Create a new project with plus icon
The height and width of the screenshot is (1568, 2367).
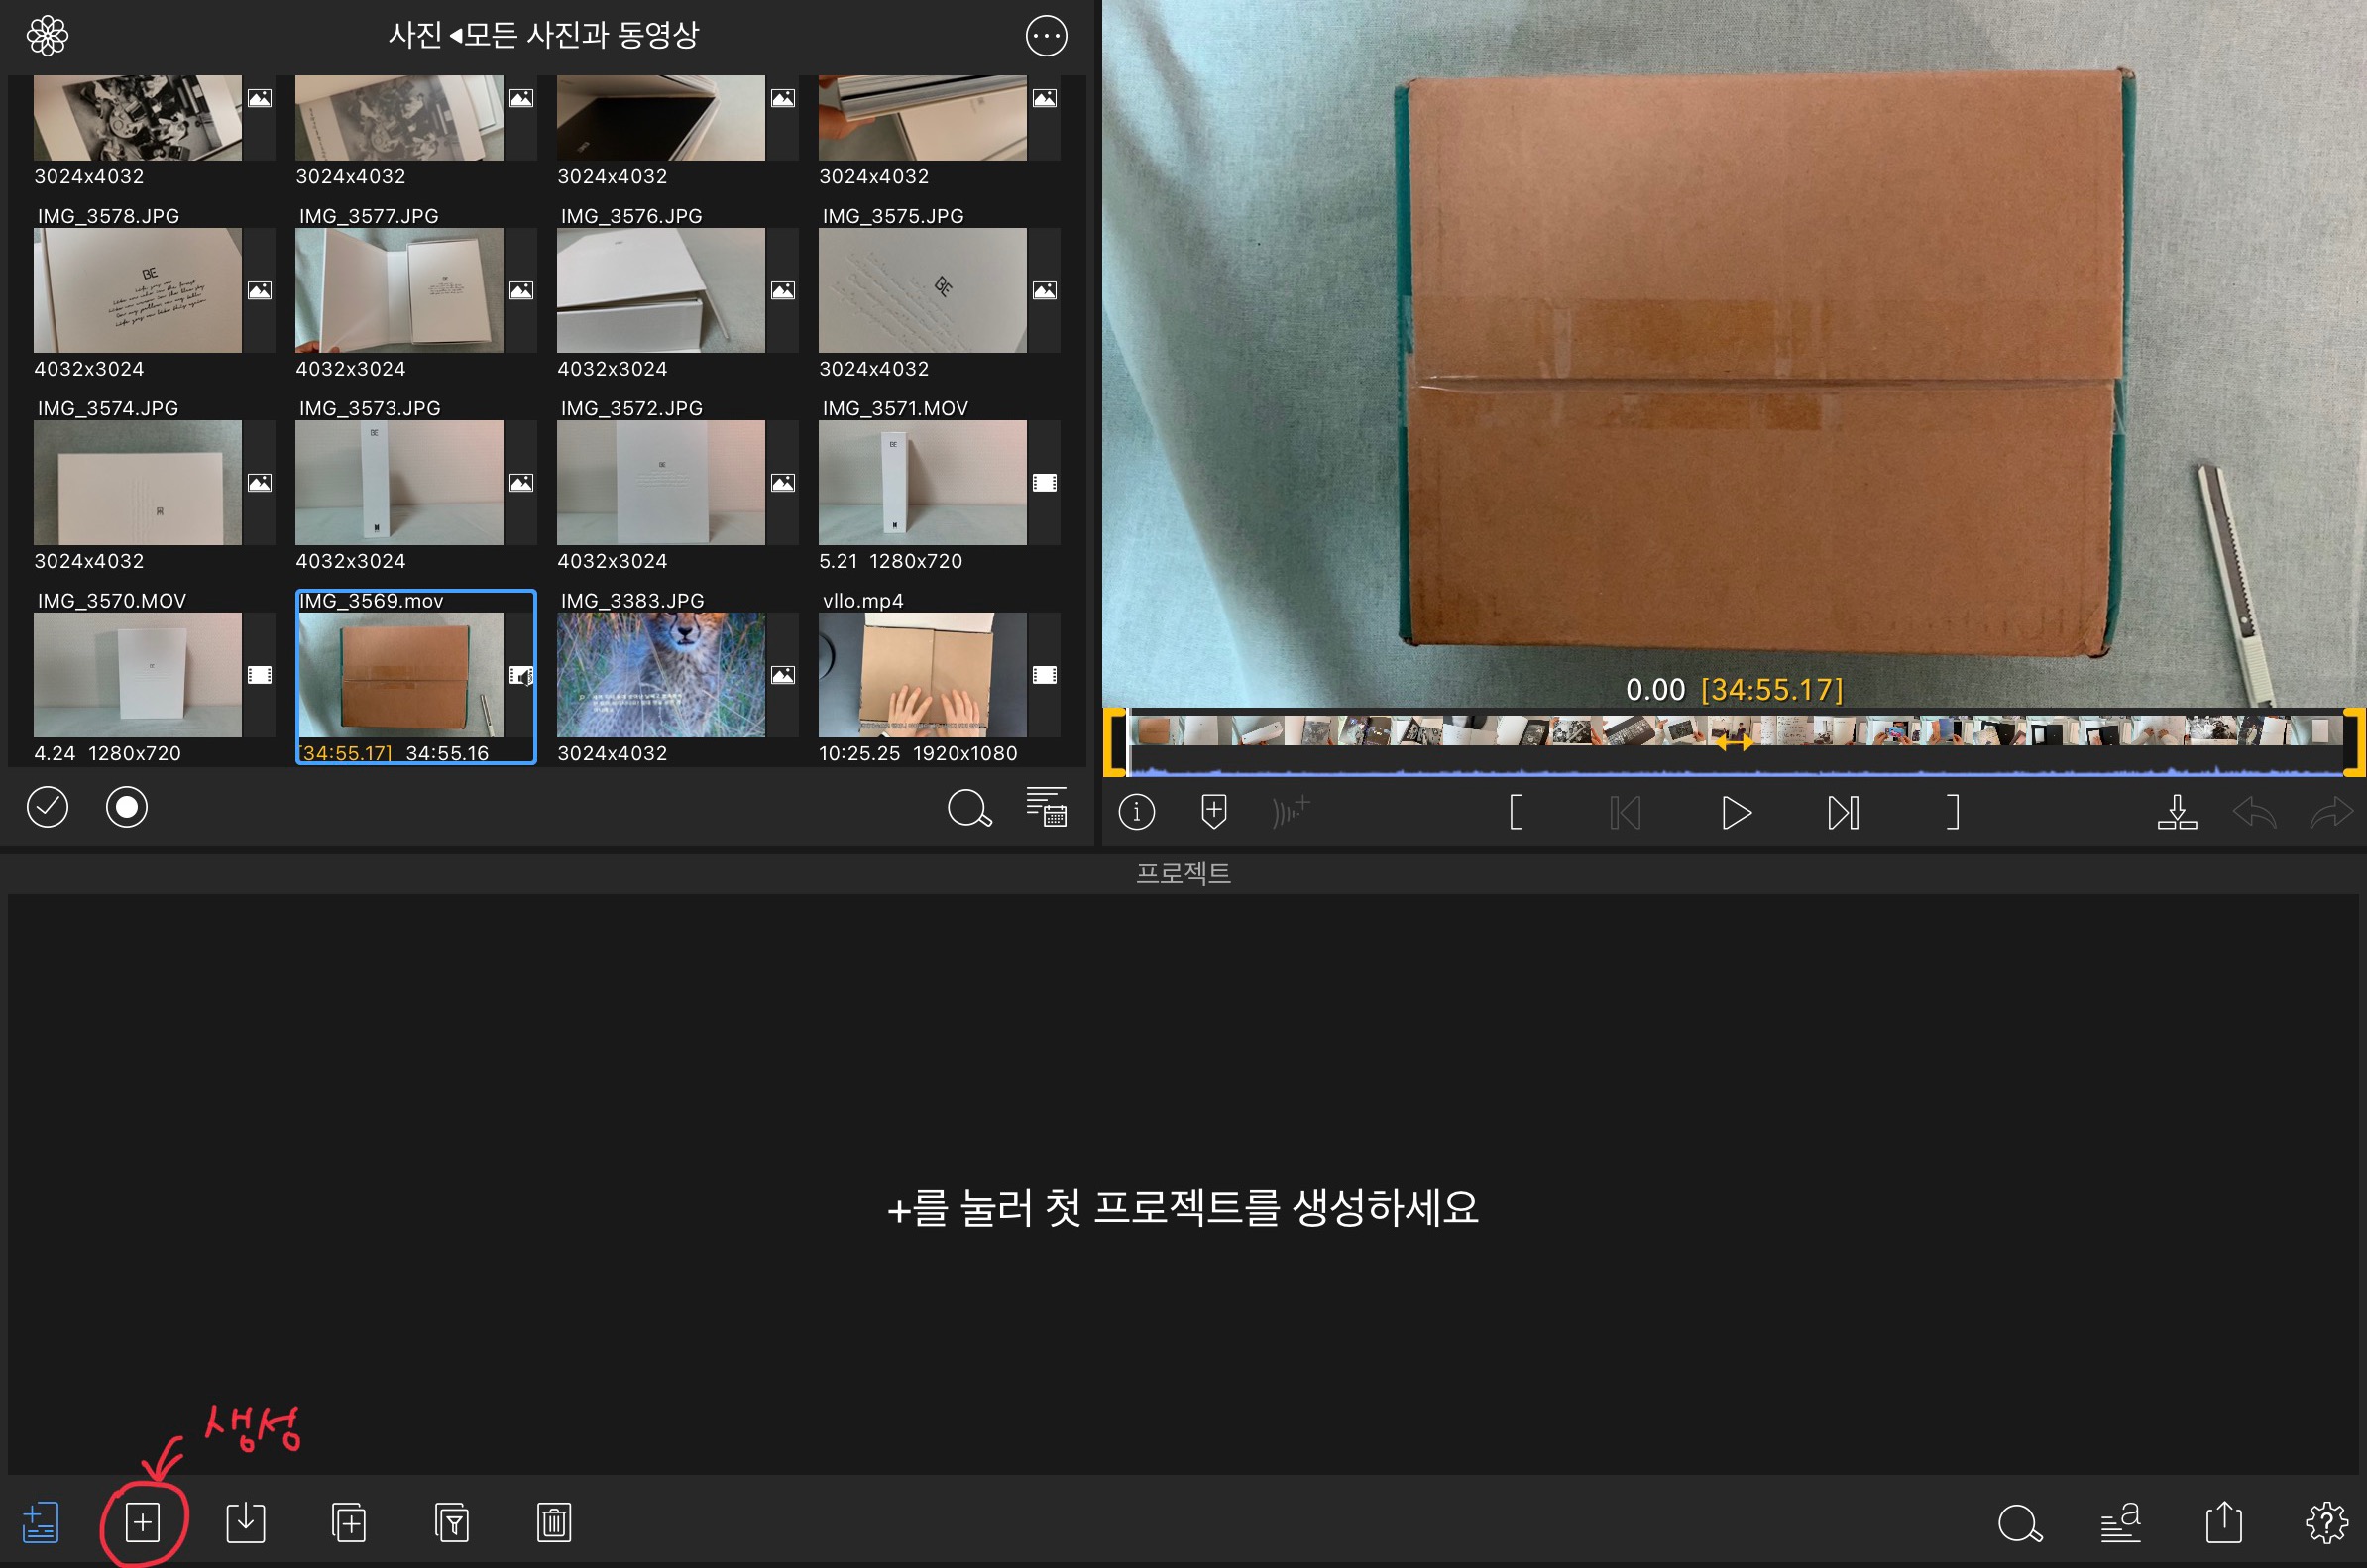click(x=142, y=1522)
